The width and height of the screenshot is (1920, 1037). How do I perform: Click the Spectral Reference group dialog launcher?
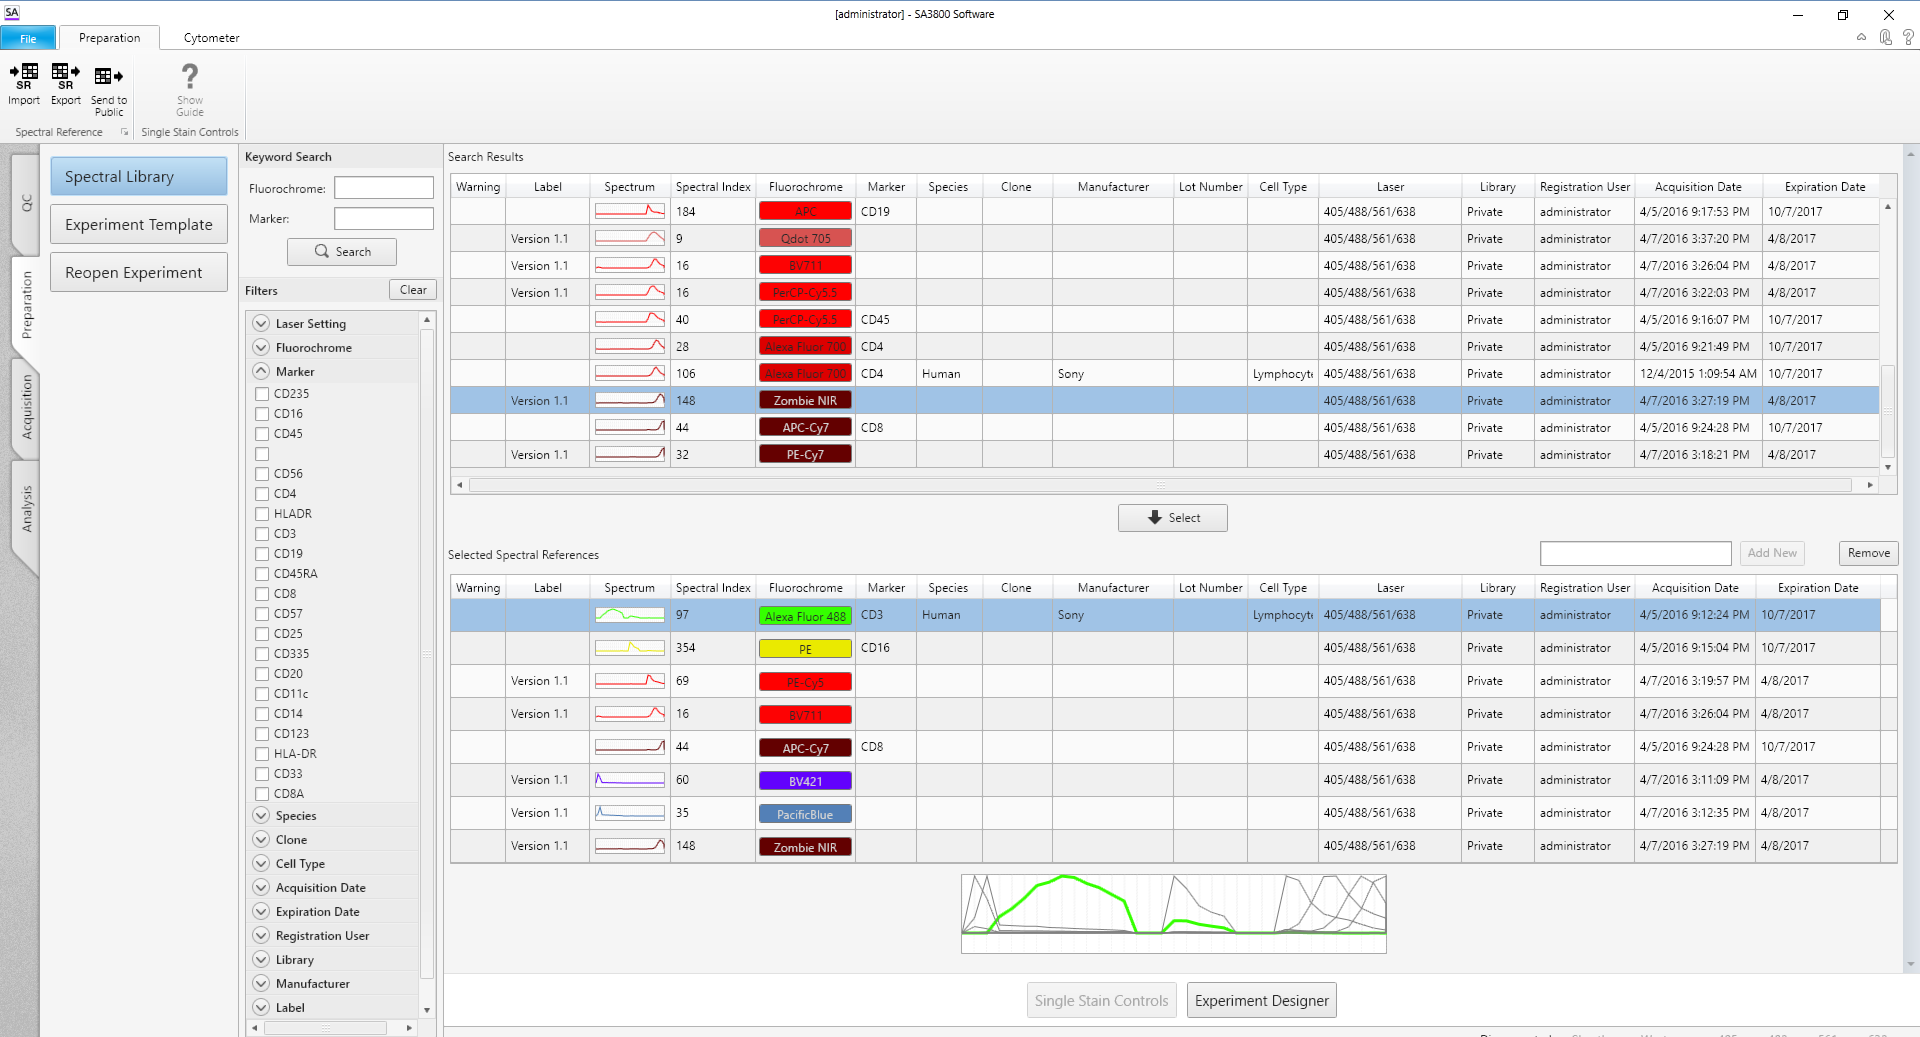tap(125, 132)
